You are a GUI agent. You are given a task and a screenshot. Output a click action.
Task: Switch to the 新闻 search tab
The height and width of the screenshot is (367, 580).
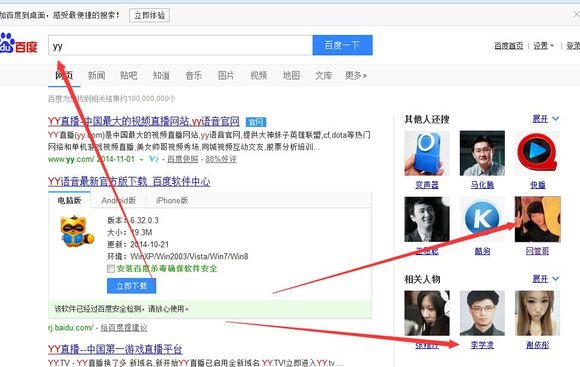point(97,75)
